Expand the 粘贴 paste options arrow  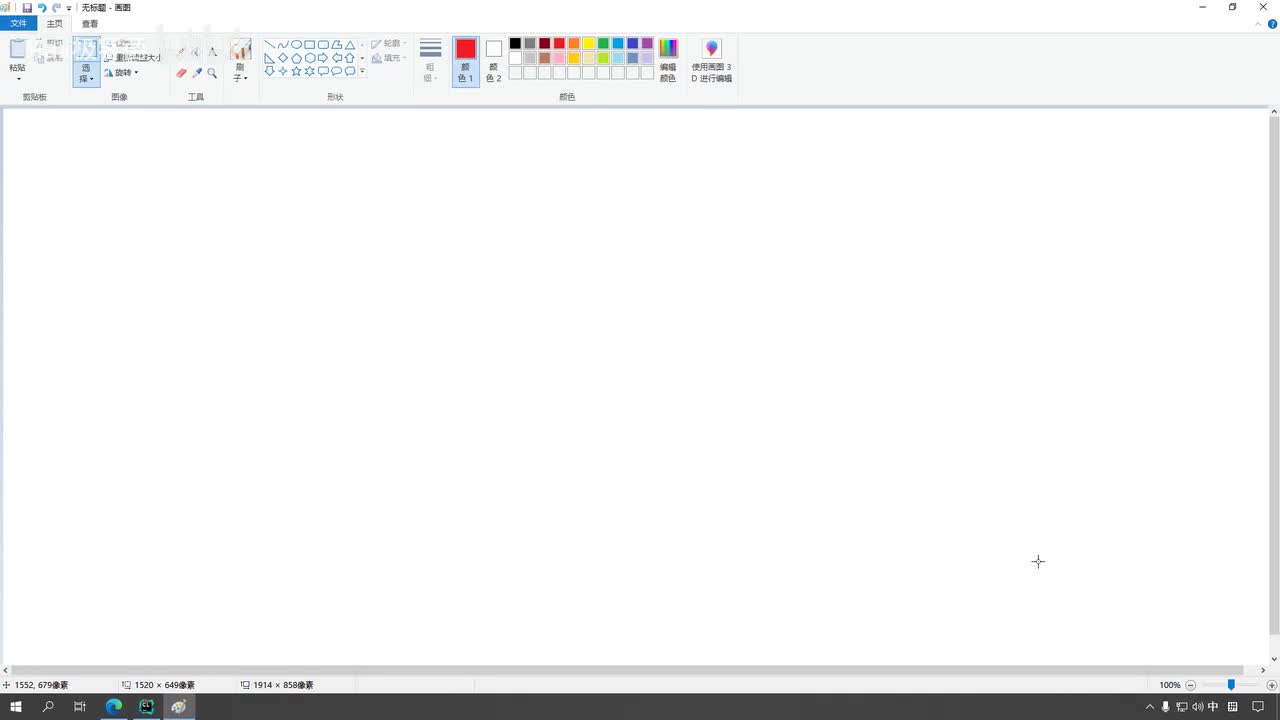(x=18, y=78)
